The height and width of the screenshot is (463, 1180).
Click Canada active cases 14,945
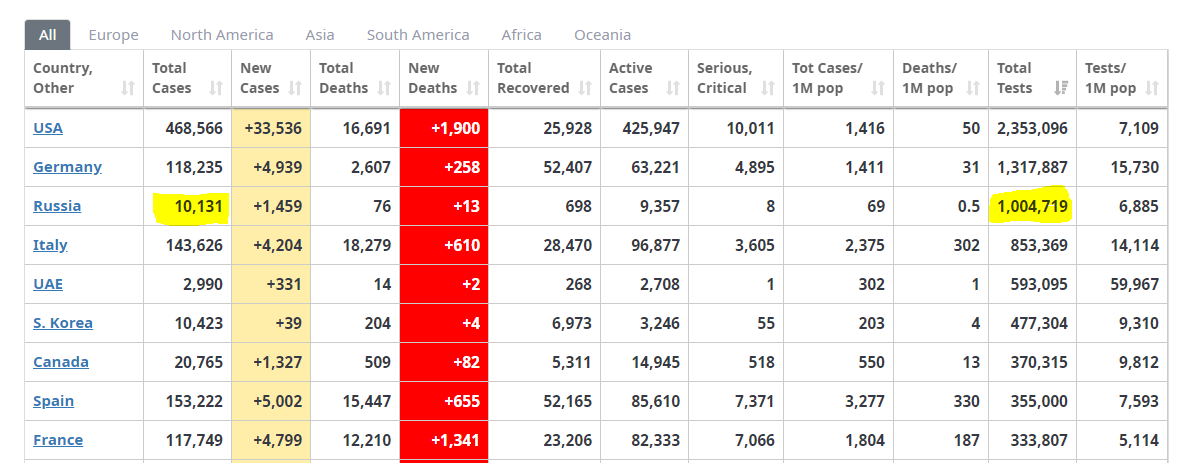(655, 363)
